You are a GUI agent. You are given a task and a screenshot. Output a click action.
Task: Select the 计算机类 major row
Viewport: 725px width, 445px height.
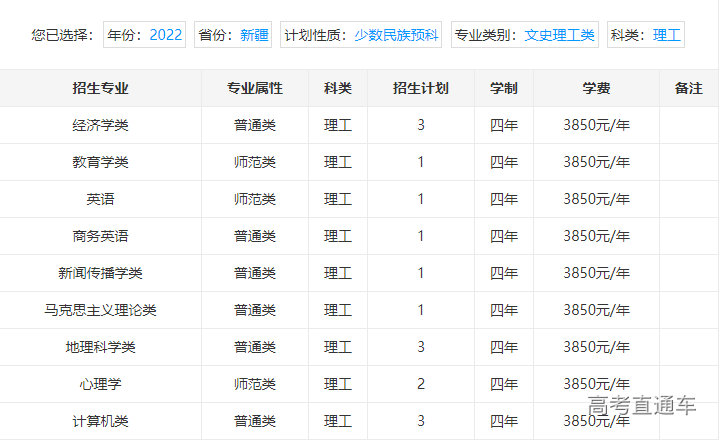click(100, 421)
